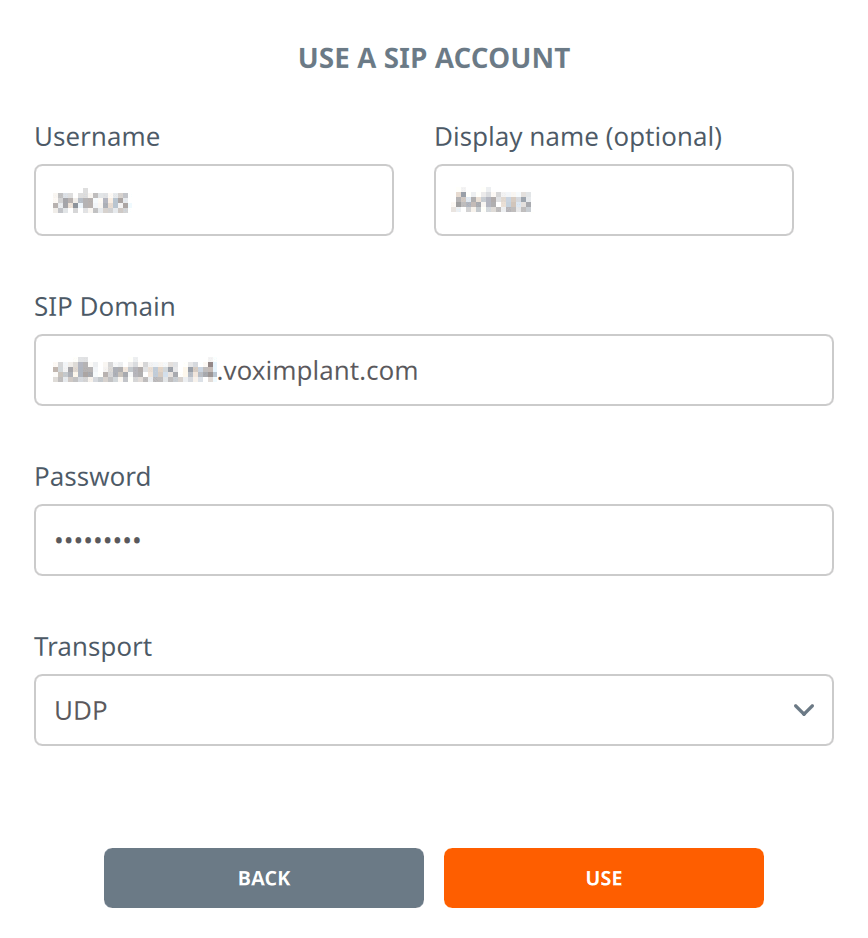868x938 pixels.
Task: Select the masked password dots
Action: click(x=100, y=540)
